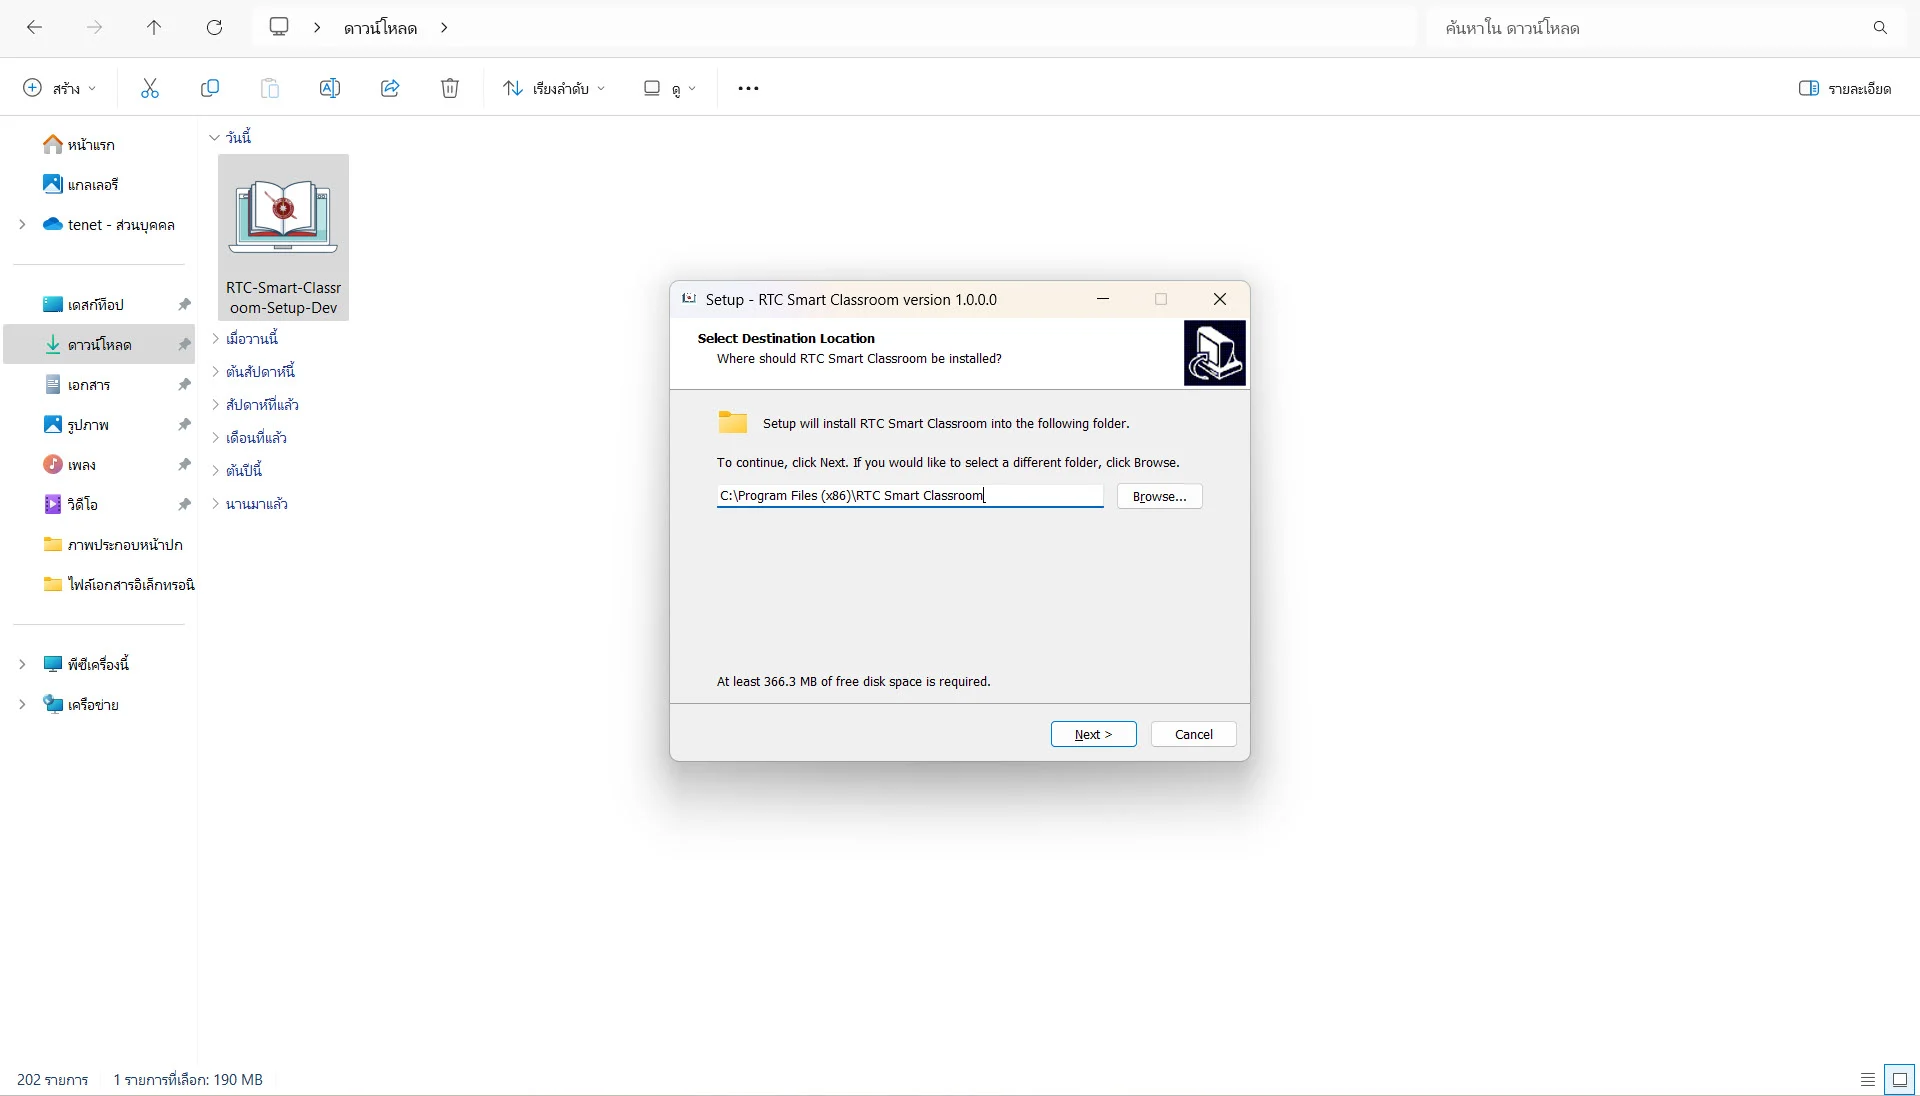
Task: Open the sort order dropdown
Action: 554,88
